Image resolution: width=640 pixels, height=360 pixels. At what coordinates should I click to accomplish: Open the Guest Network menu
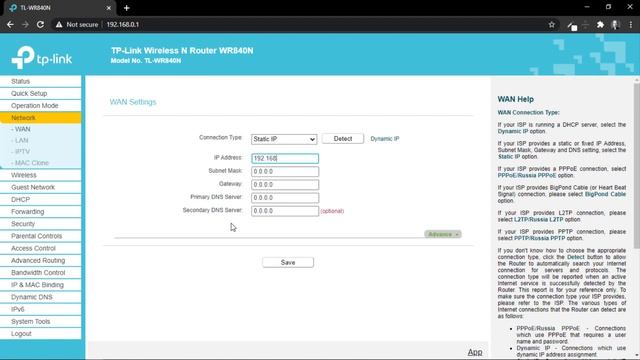coord(40,187)
